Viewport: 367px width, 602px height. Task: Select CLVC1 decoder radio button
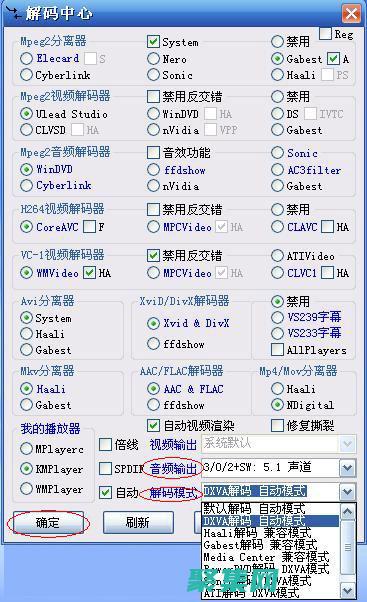click(277, 273)
